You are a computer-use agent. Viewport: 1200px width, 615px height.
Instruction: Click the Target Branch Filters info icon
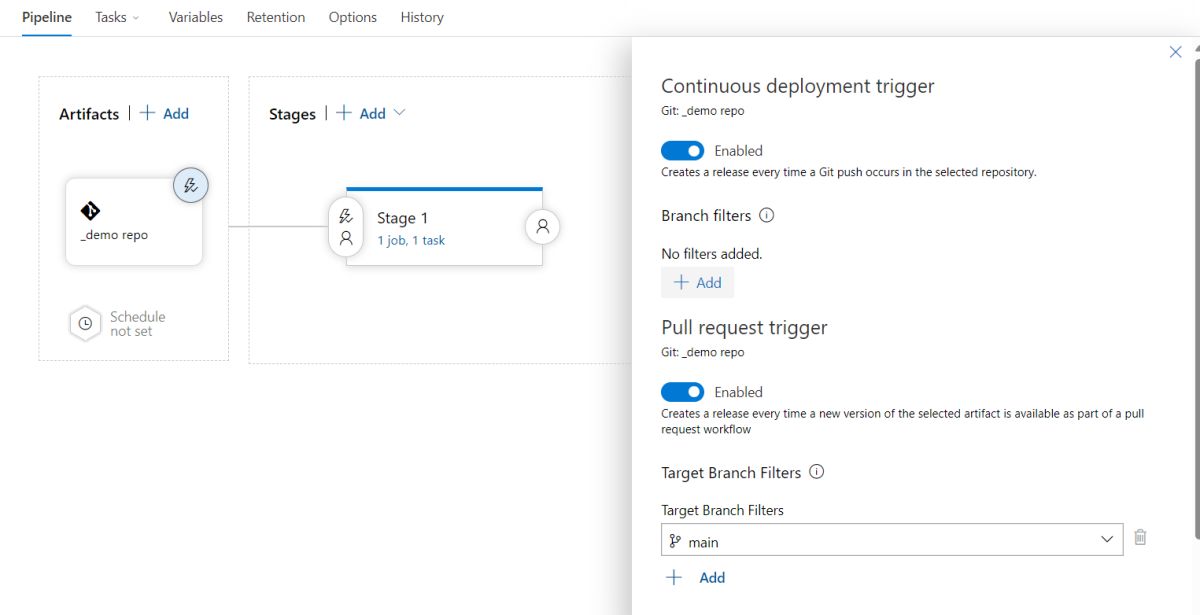click(x=816, y=472)
